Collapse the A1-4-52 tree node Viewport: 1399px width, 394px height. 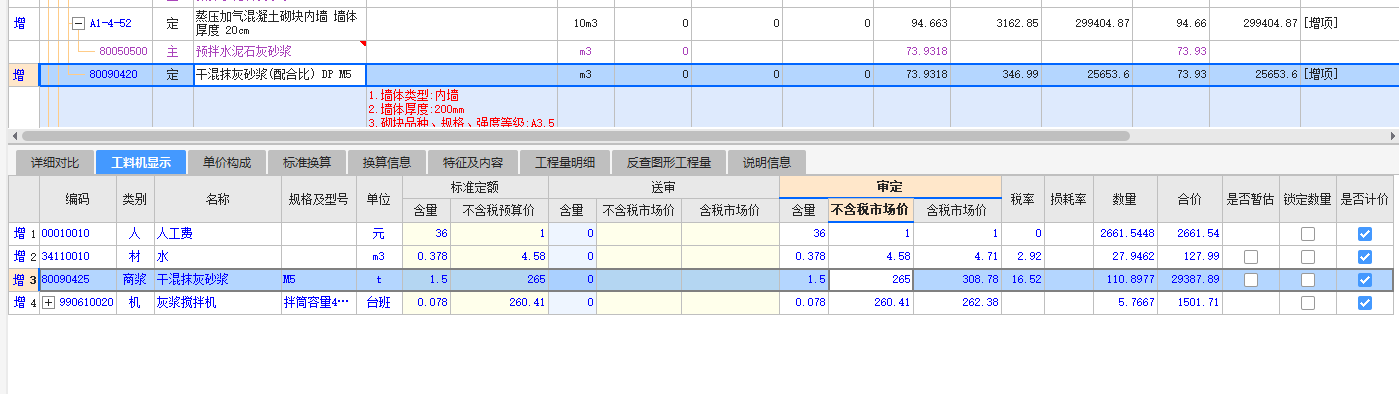click(x=79, y=22)
